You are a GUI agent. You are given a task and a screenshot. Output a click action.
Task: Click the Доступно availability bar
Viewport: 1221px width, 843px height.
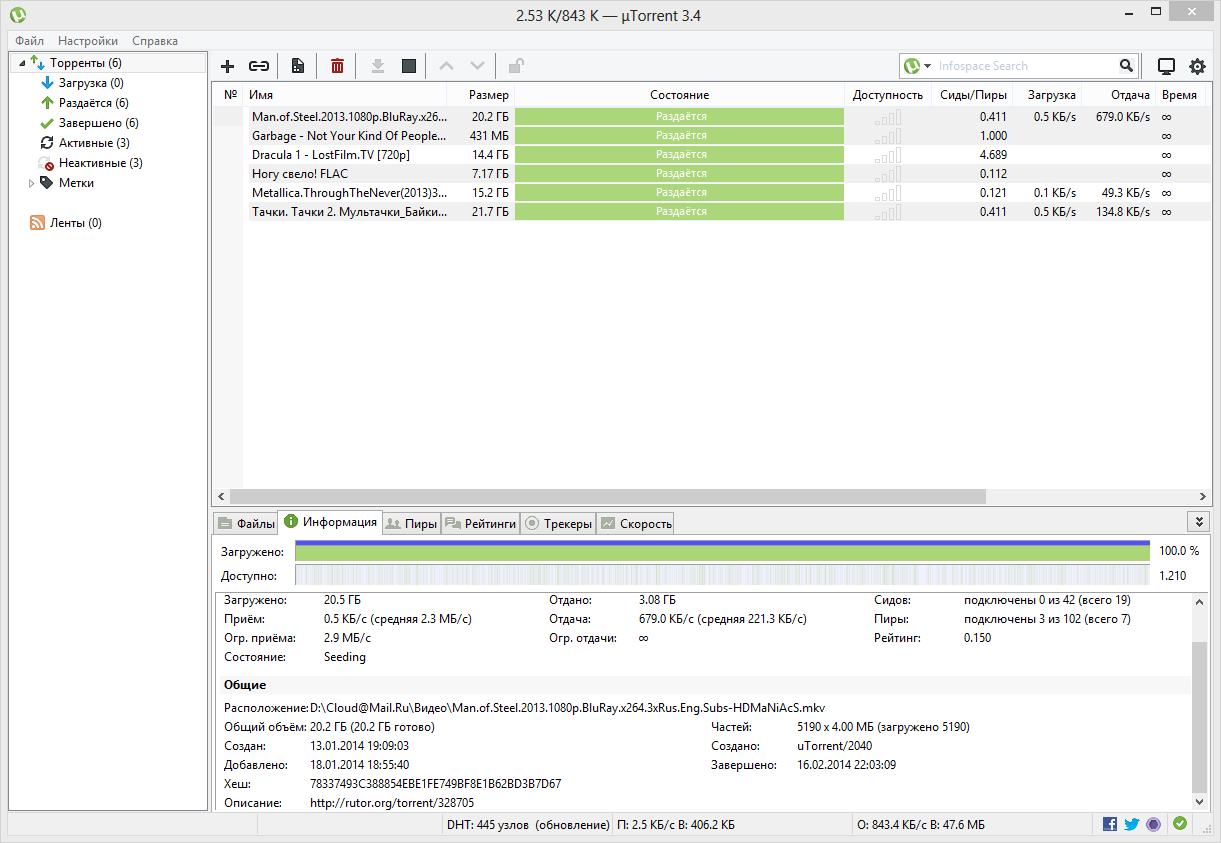(x=722, y=575)
